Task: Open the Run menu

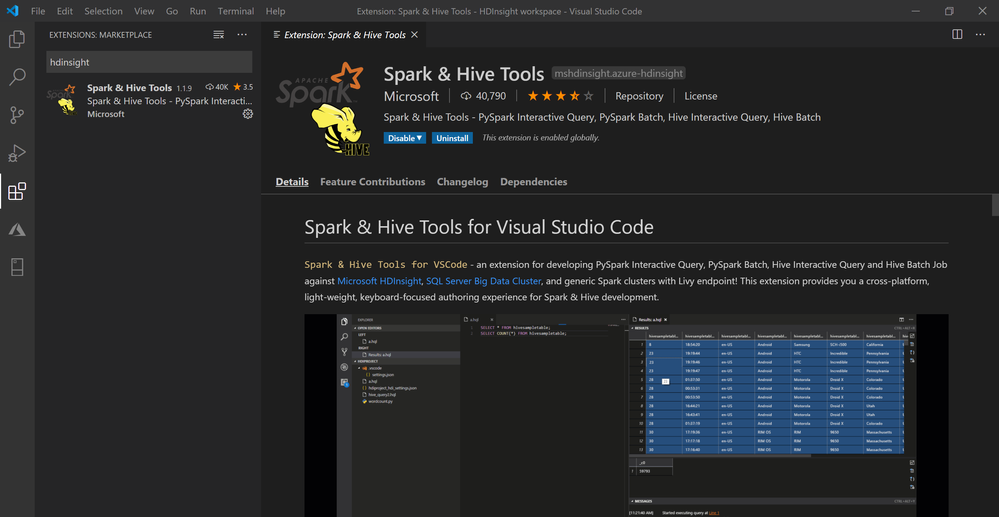Action: pos(198,11)
